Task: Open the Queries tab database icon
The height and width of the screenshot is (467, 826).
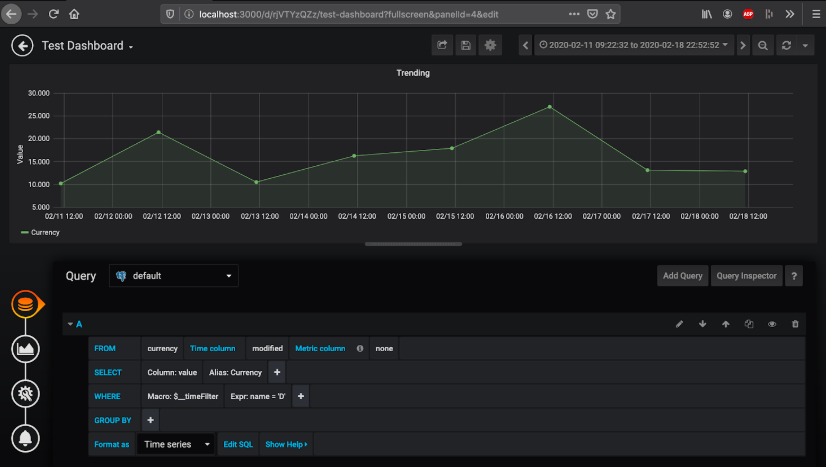Action: [25, 304]
